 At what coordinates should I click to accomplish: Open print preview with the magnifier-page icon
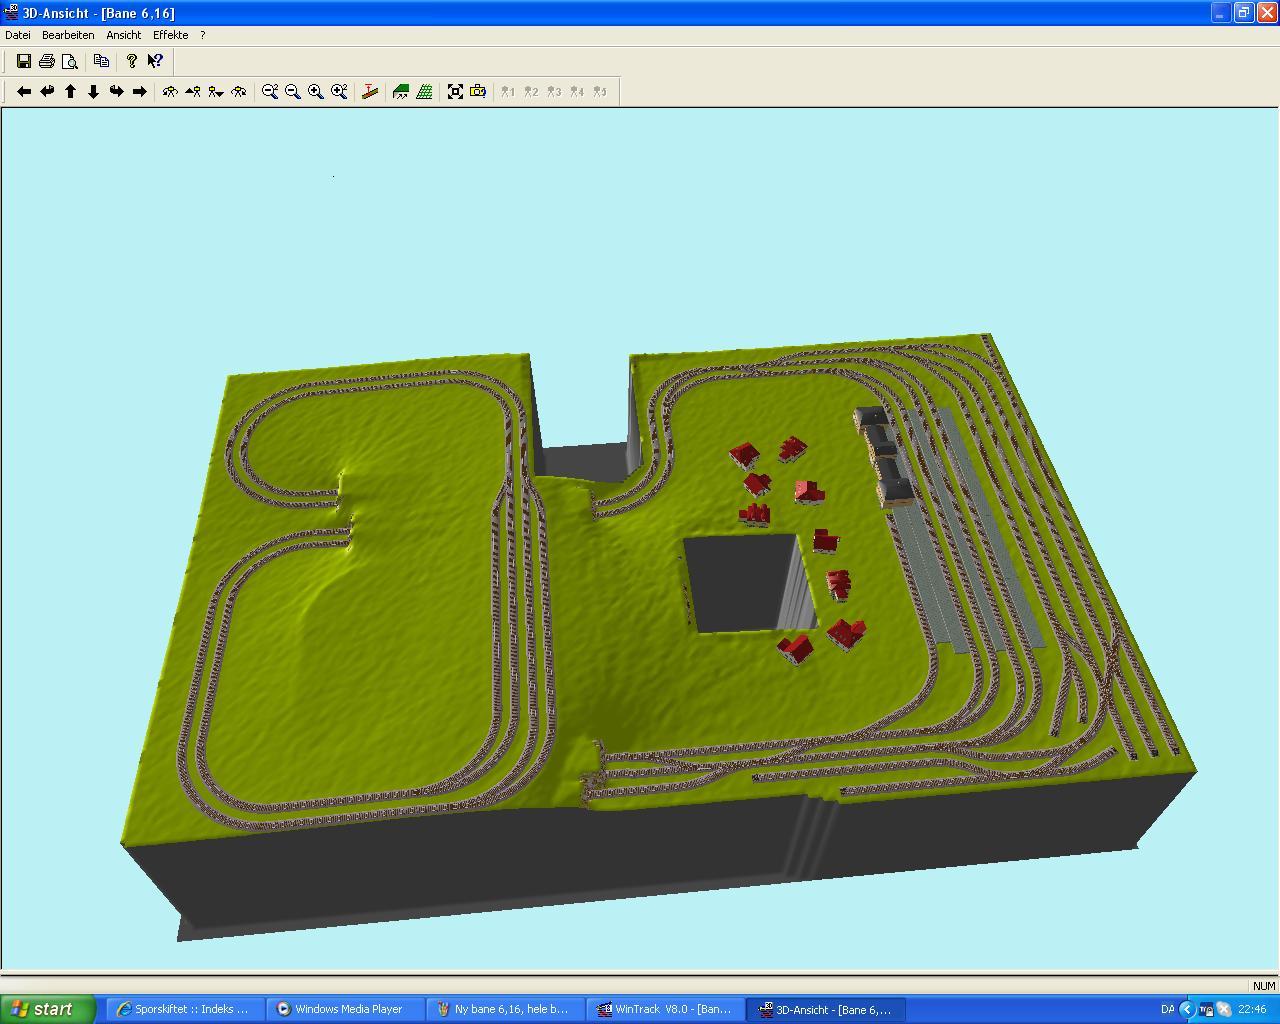click(x=70, y=61)
